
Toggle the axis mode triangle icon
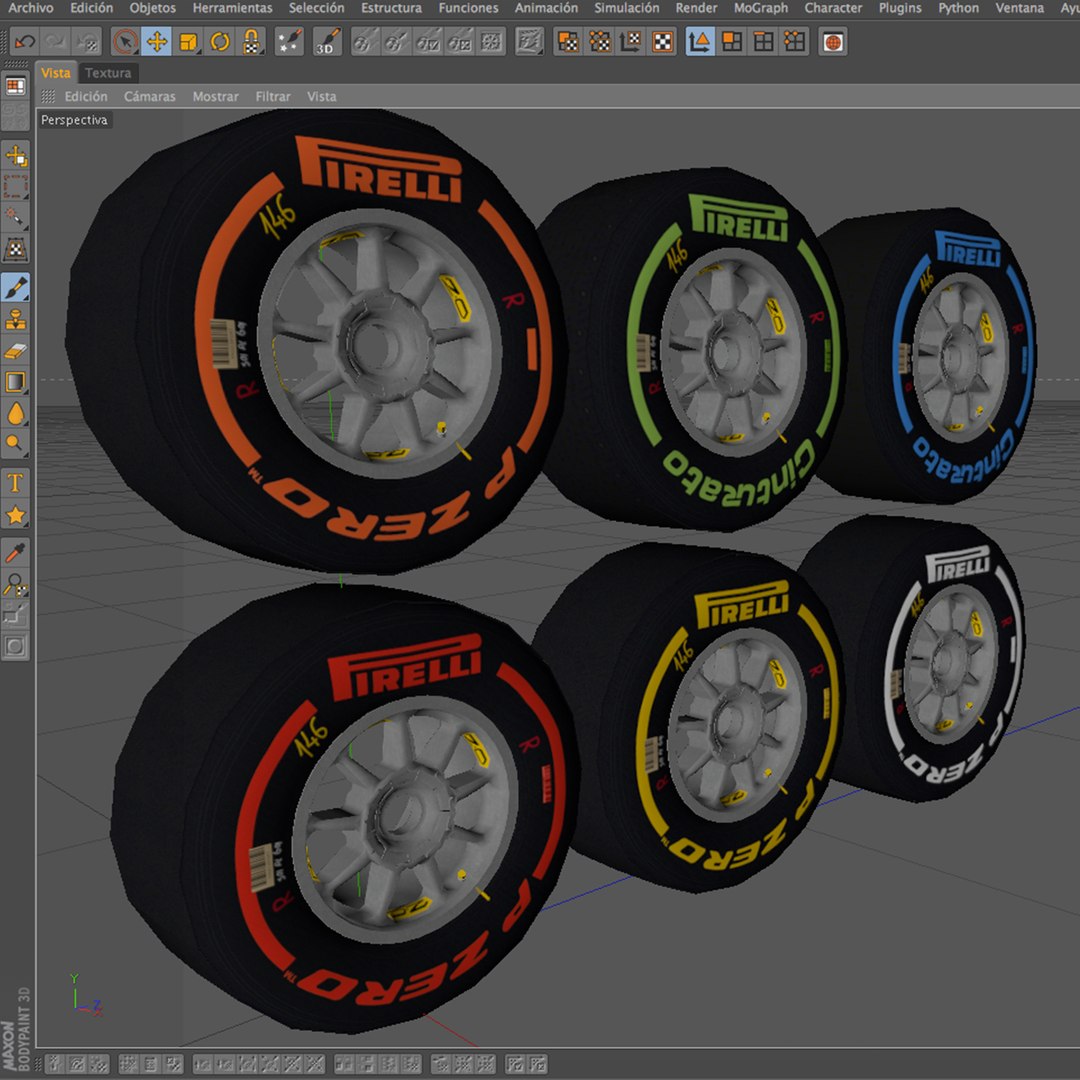pyautogui.click(x=700, y=42)
